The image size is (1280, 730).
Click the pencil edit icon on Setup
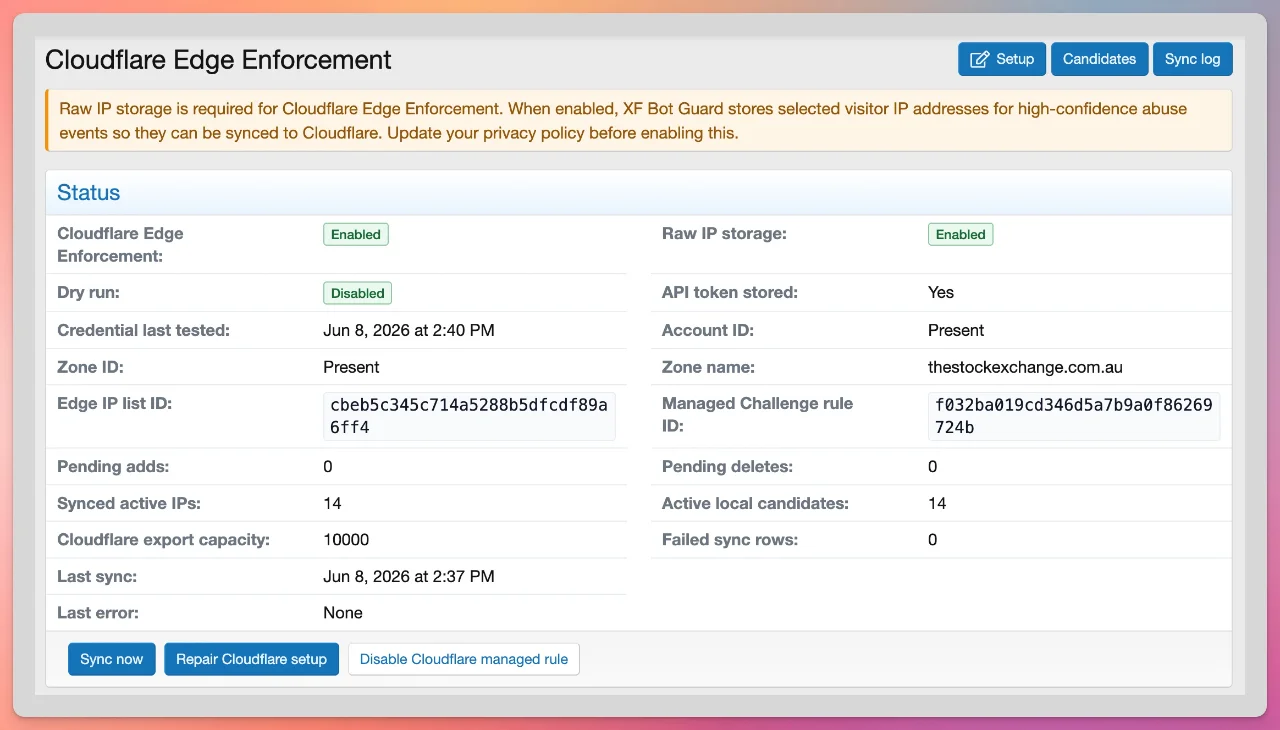pyautogui.click(x=980, y=59)
